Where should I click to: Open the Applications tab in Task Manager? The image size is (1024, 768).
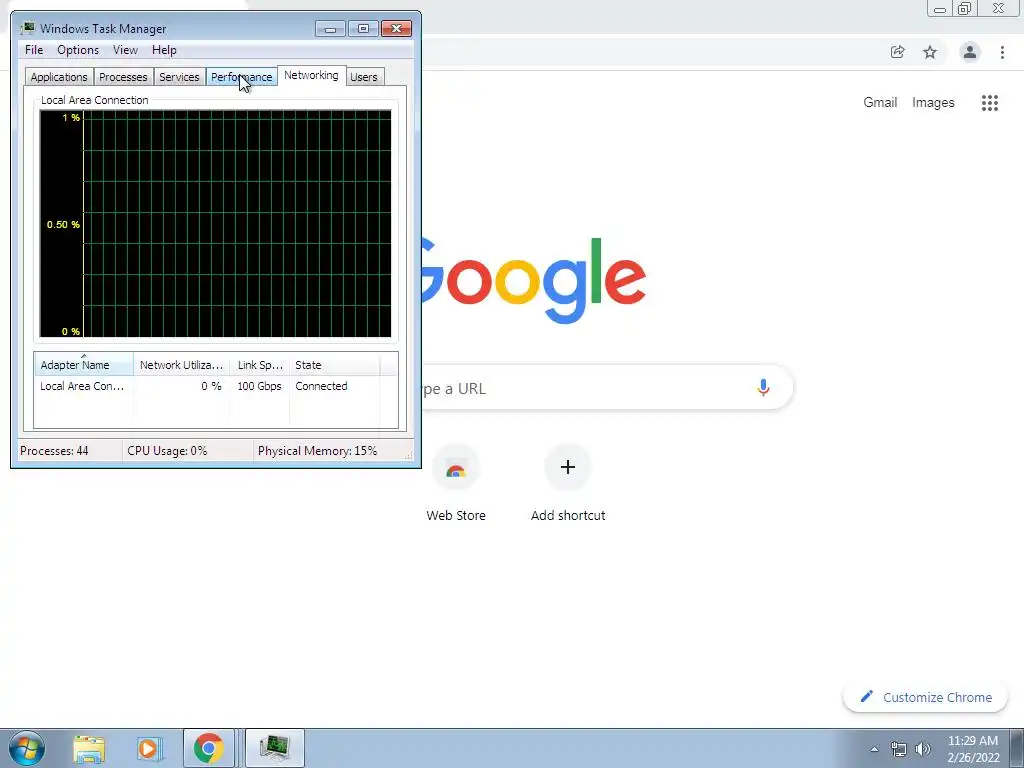pos(59,77)
